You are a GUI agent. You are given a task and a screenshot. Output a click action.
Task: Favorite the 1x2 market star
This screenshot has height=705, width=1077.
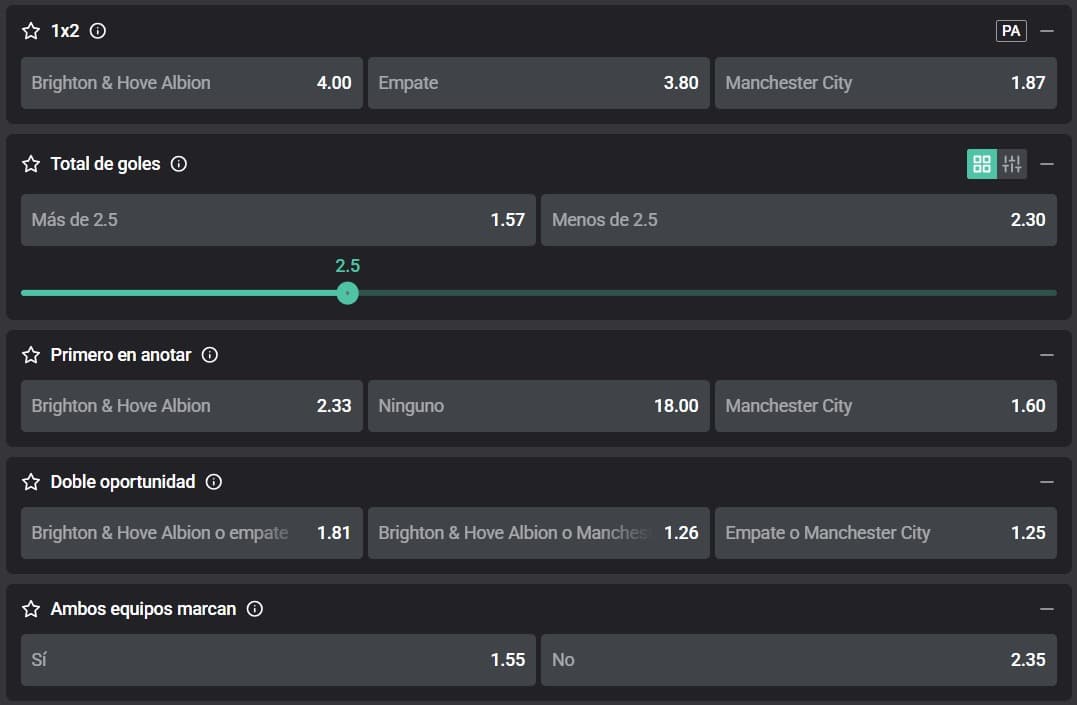31,31
